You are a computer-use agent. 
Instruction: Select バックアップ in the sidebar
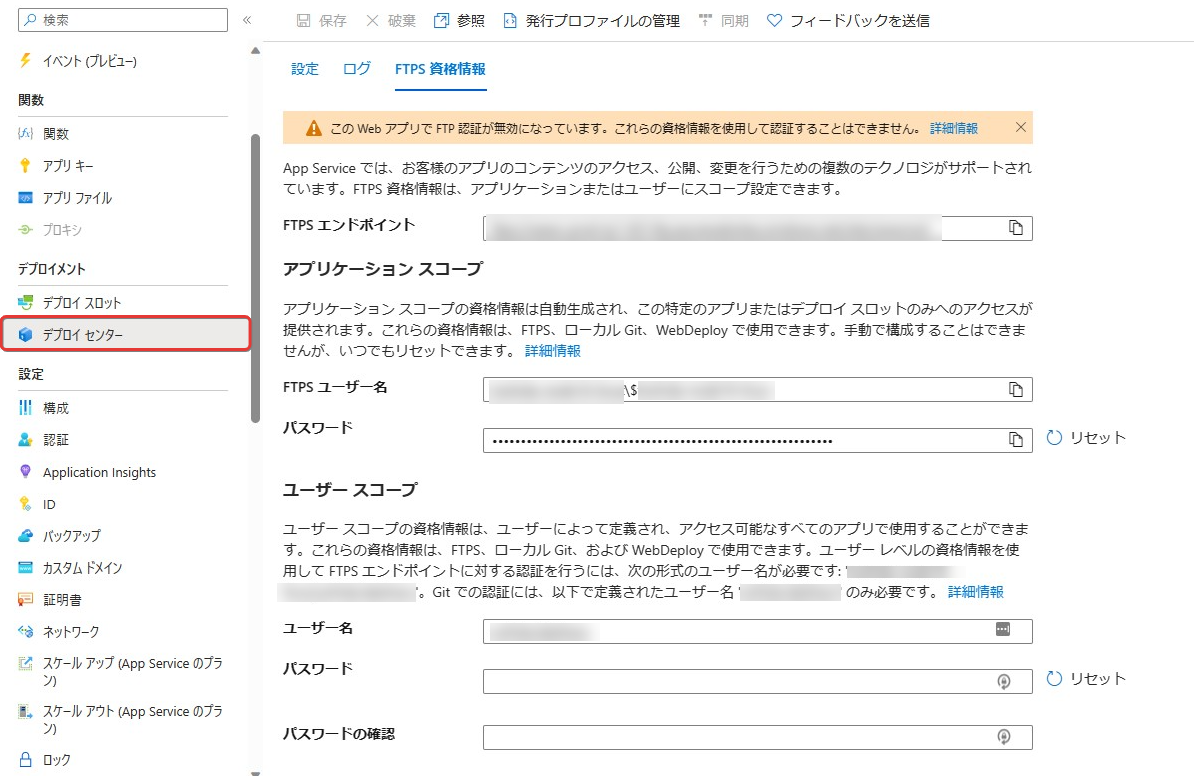coord(70,536)
